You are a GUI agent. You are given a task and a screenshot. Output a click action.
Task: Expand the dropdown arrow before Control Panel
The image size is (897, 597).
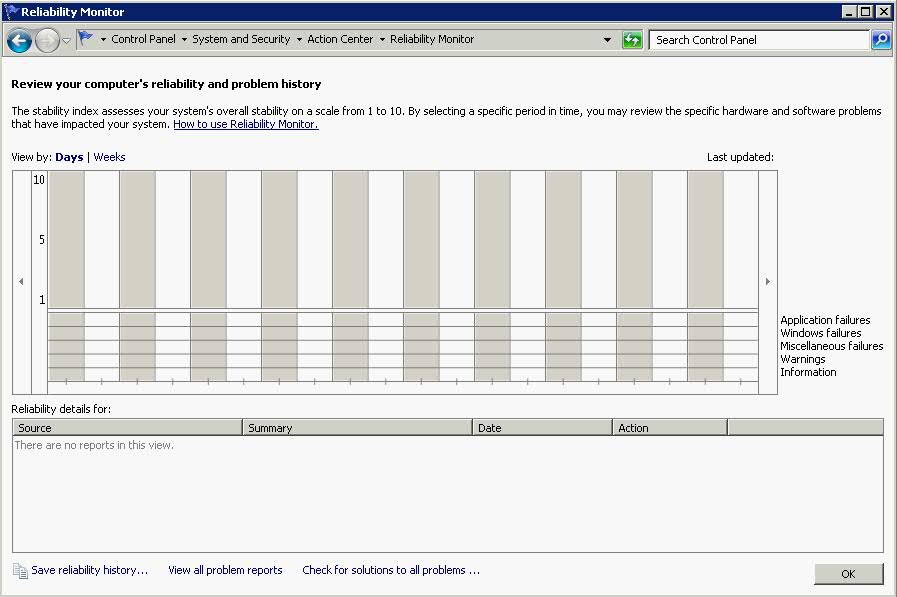[104, 39]
